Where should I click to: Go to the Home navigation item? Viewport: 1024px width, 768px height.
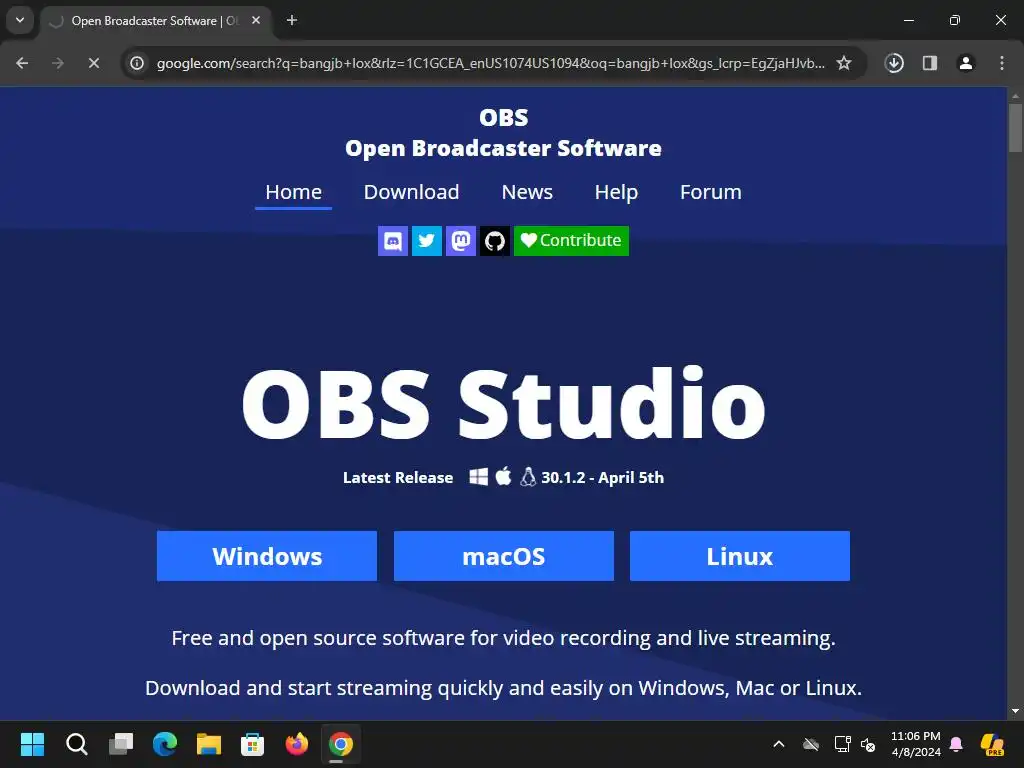pyautogui.click(x=293, y=193)
